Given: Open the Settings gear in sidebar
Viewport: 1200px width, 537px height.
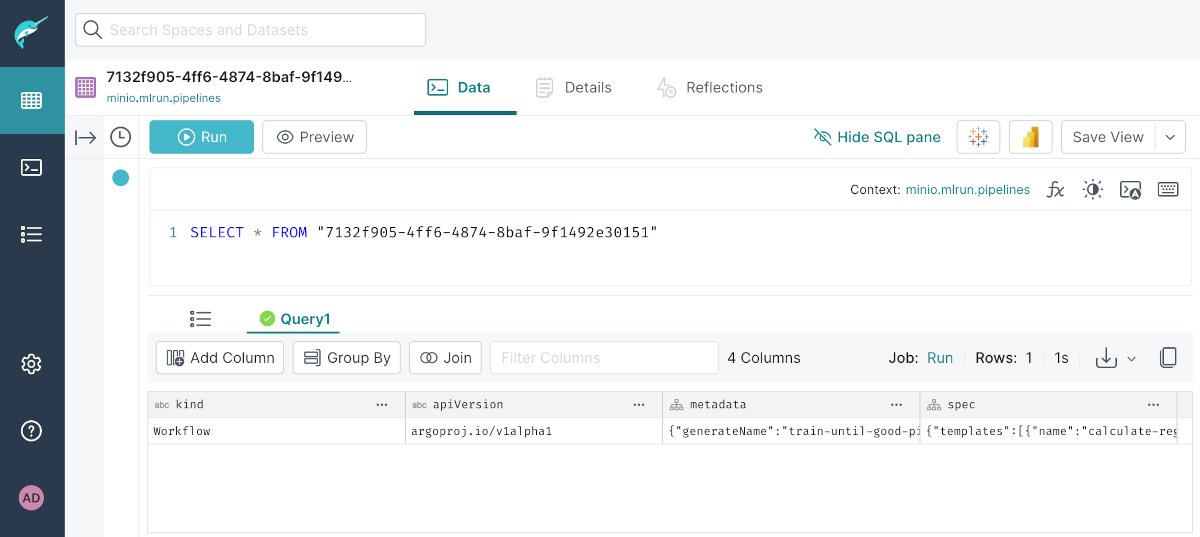Looking at the screenshot, I should pos(31,363).
